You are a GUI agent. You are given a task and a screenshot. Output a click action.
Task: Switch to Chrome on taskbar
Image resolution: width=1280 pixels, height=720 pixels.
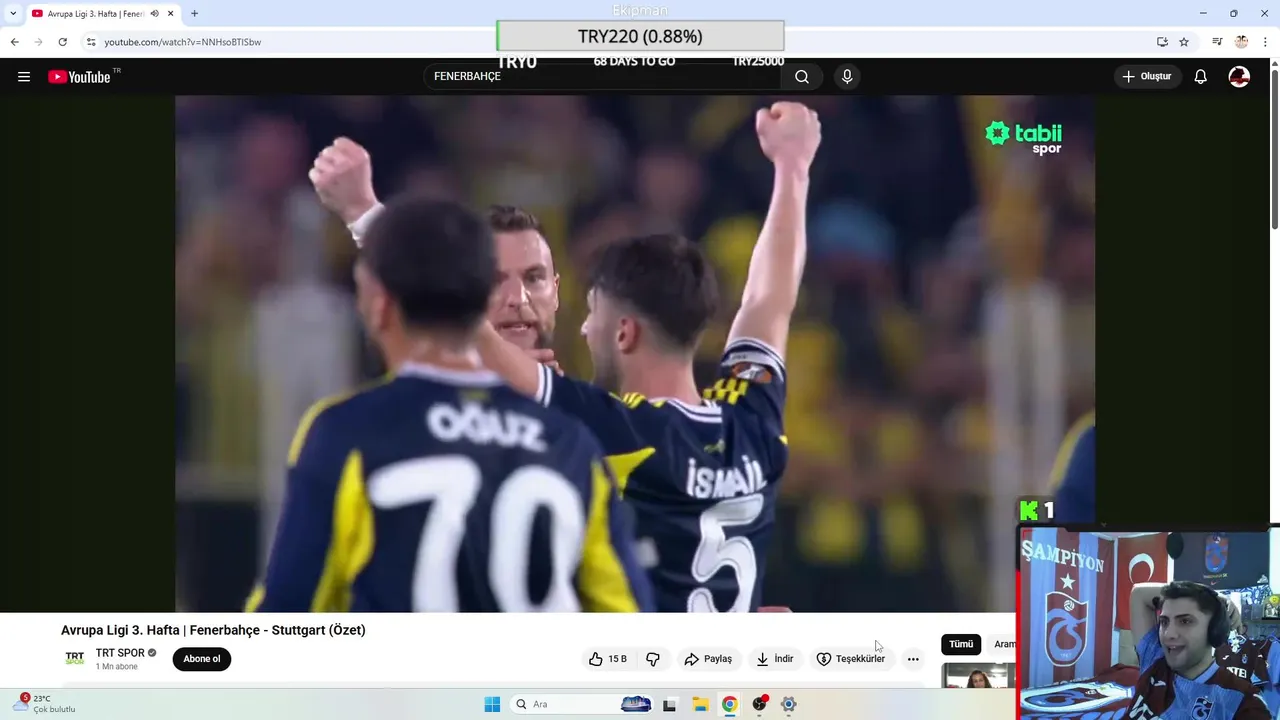730,704
